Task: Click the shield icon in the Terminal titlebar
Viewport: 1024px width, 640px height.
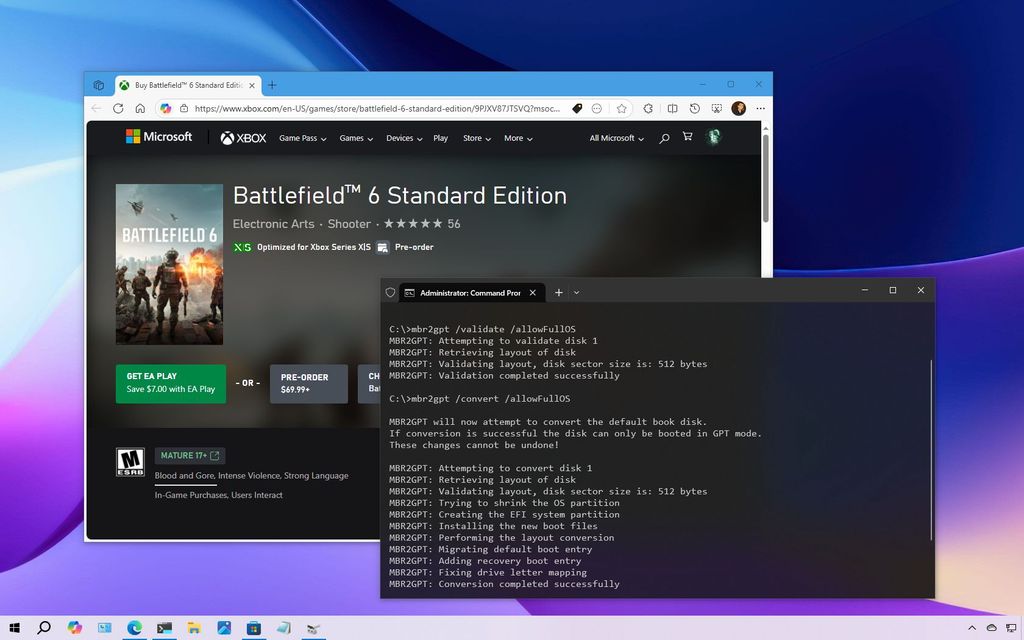Action: click(390, 292)
